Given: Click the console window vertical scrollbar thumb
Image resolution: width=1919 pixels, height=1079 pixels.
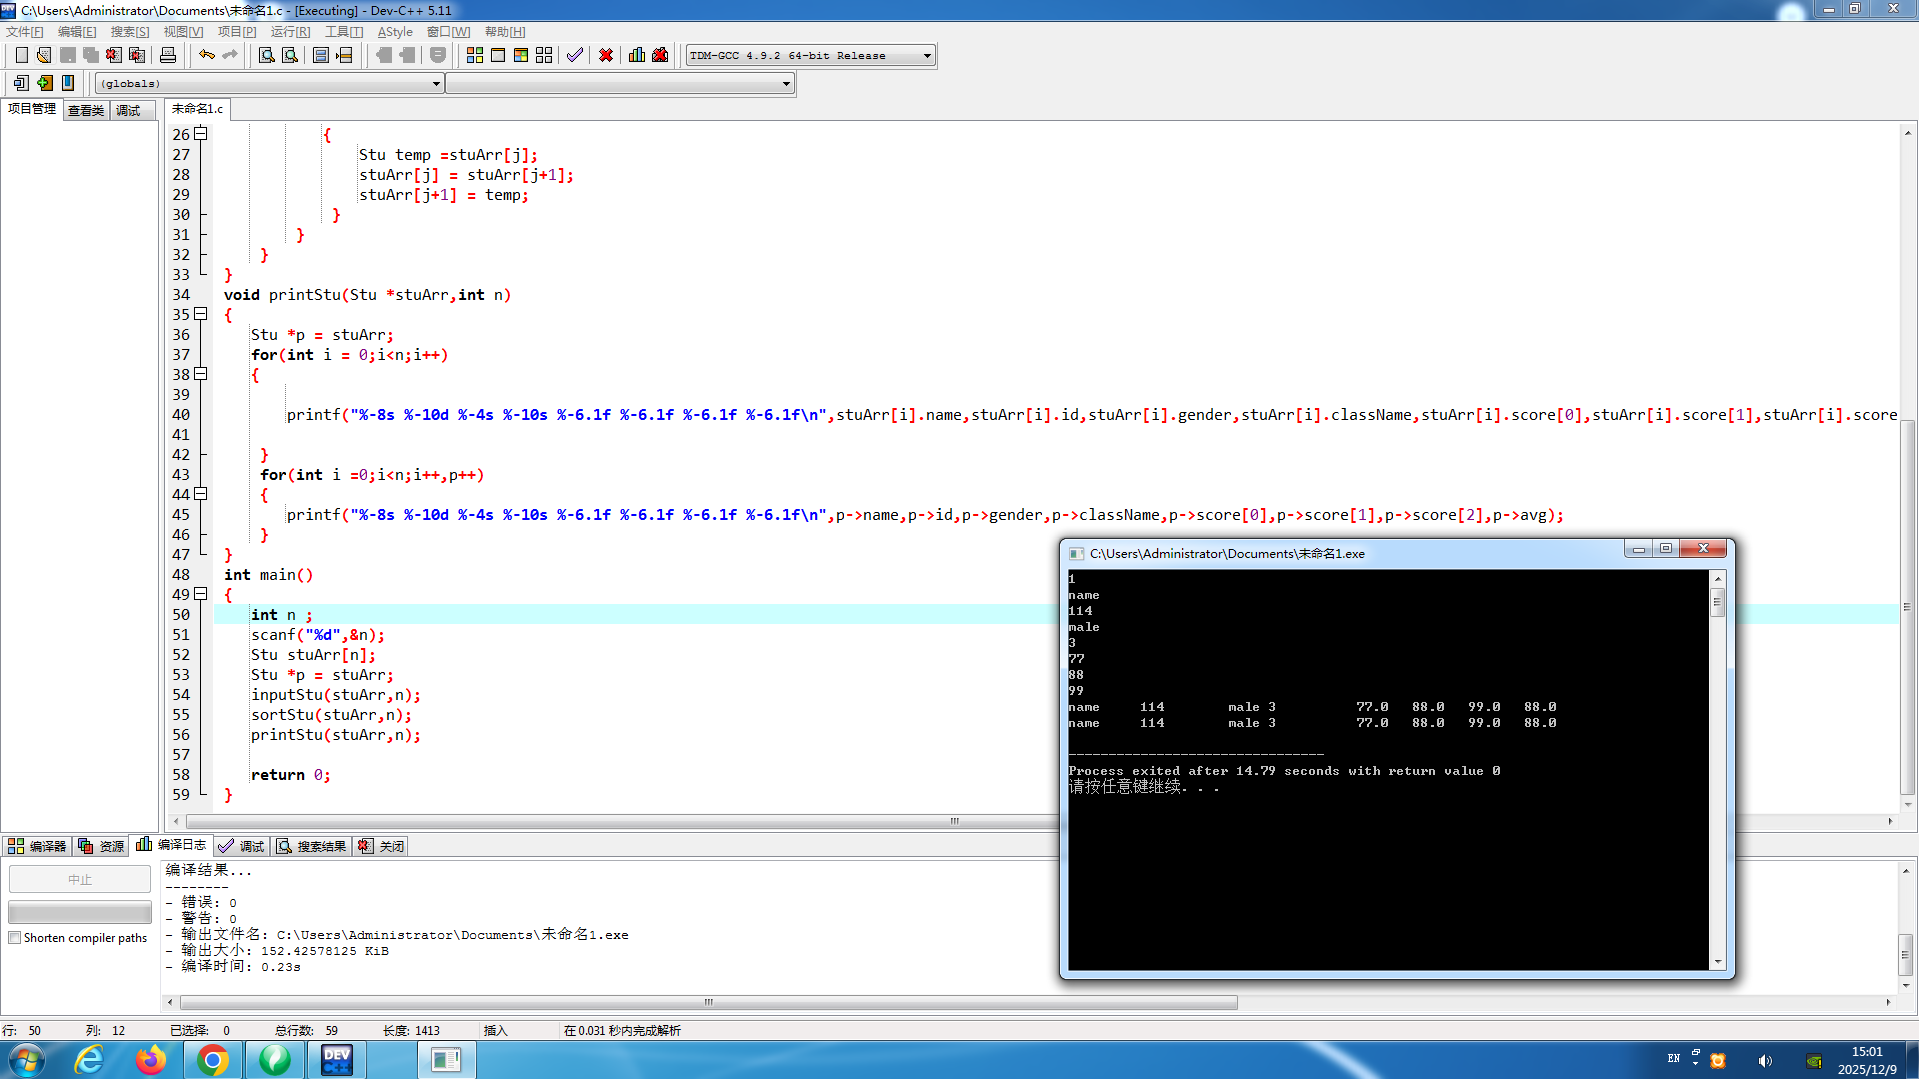Looking at the screenshot, I should point(1718,602).
